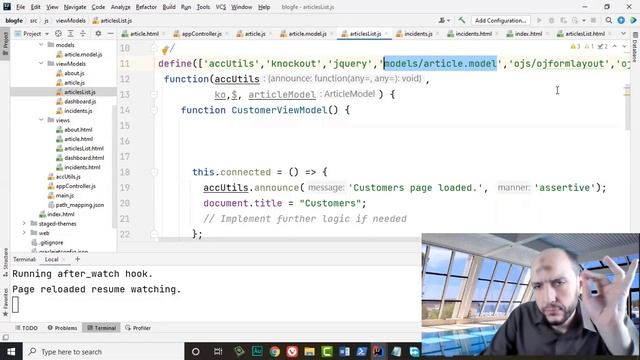Click the build hammer icon

coord(462,20)
